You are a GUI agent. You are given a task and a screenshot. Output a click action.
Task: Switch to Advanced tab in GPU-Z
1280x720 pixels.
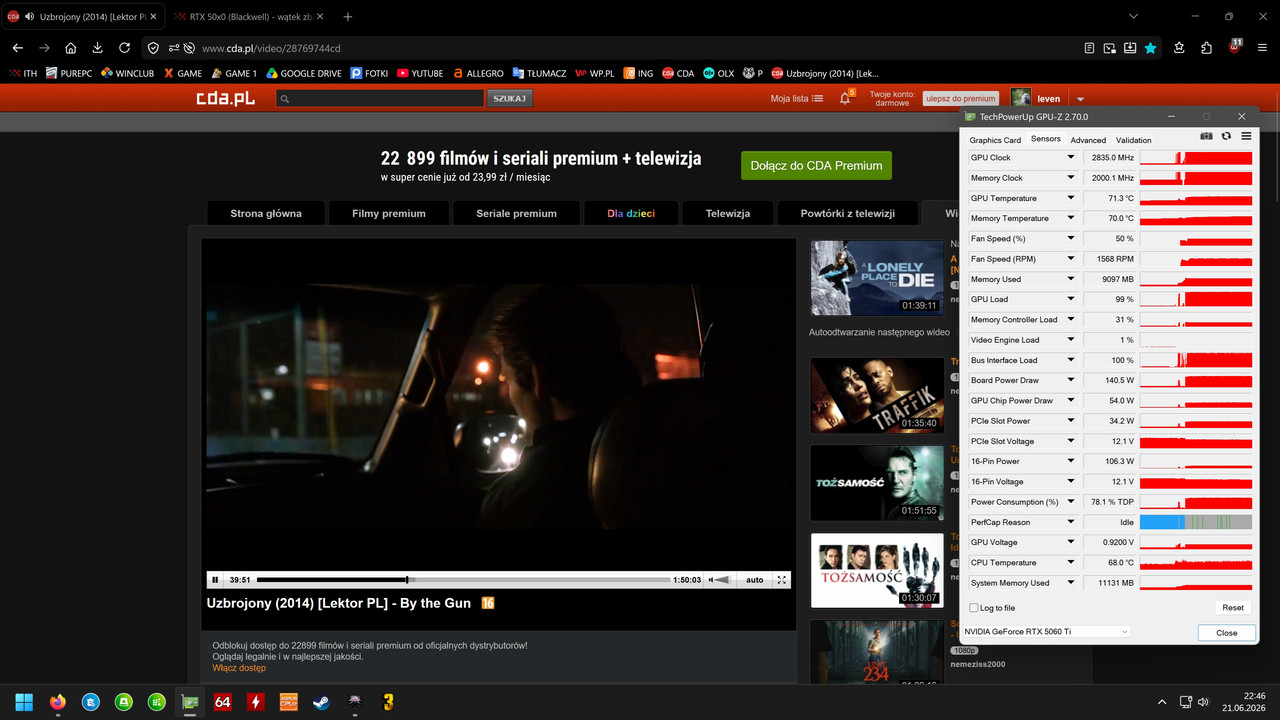point(1088,140)
